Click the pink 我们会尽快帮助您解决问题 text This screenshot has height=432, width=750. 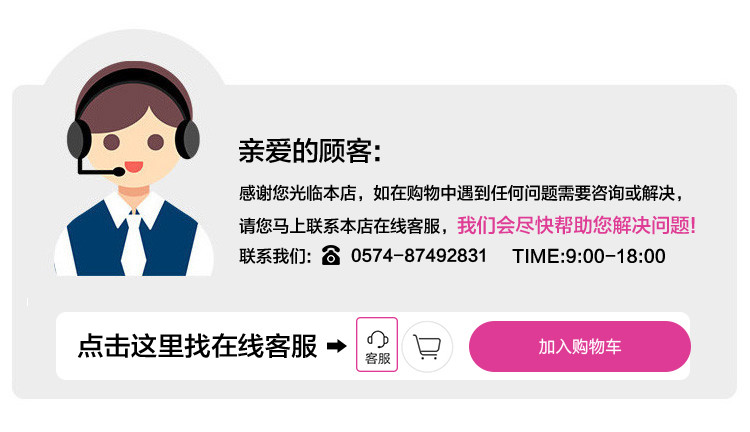click(x=576, y=225)
